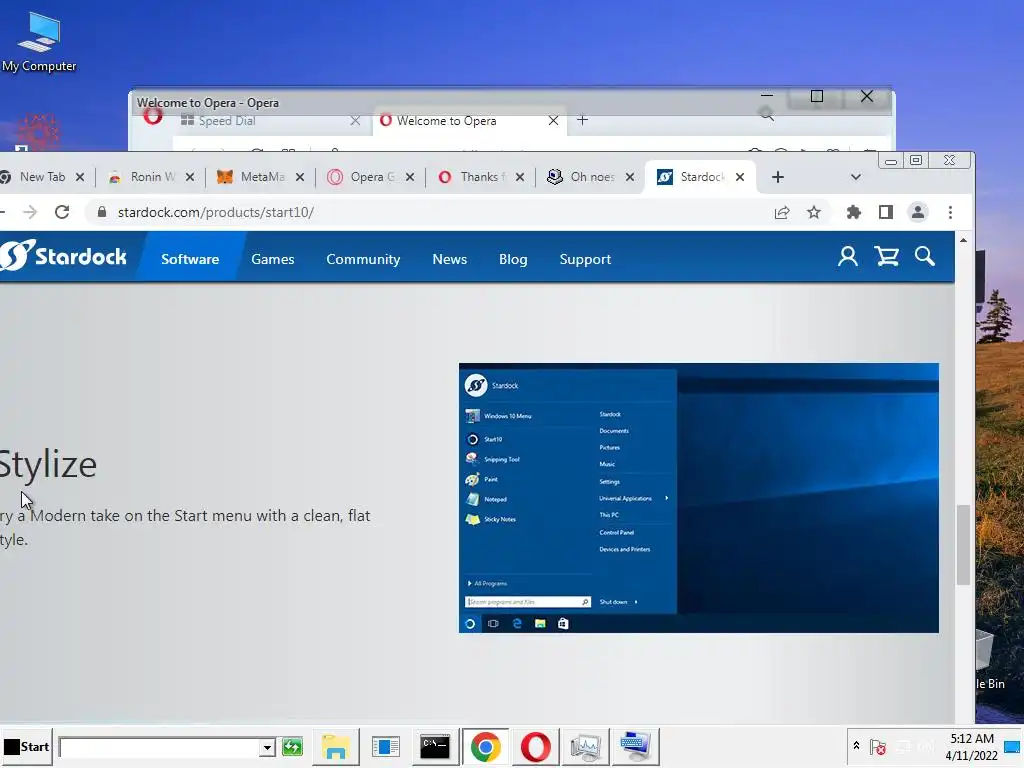
Task: Click the Start10 screenshot image
Action: click(x=699, y=498)
